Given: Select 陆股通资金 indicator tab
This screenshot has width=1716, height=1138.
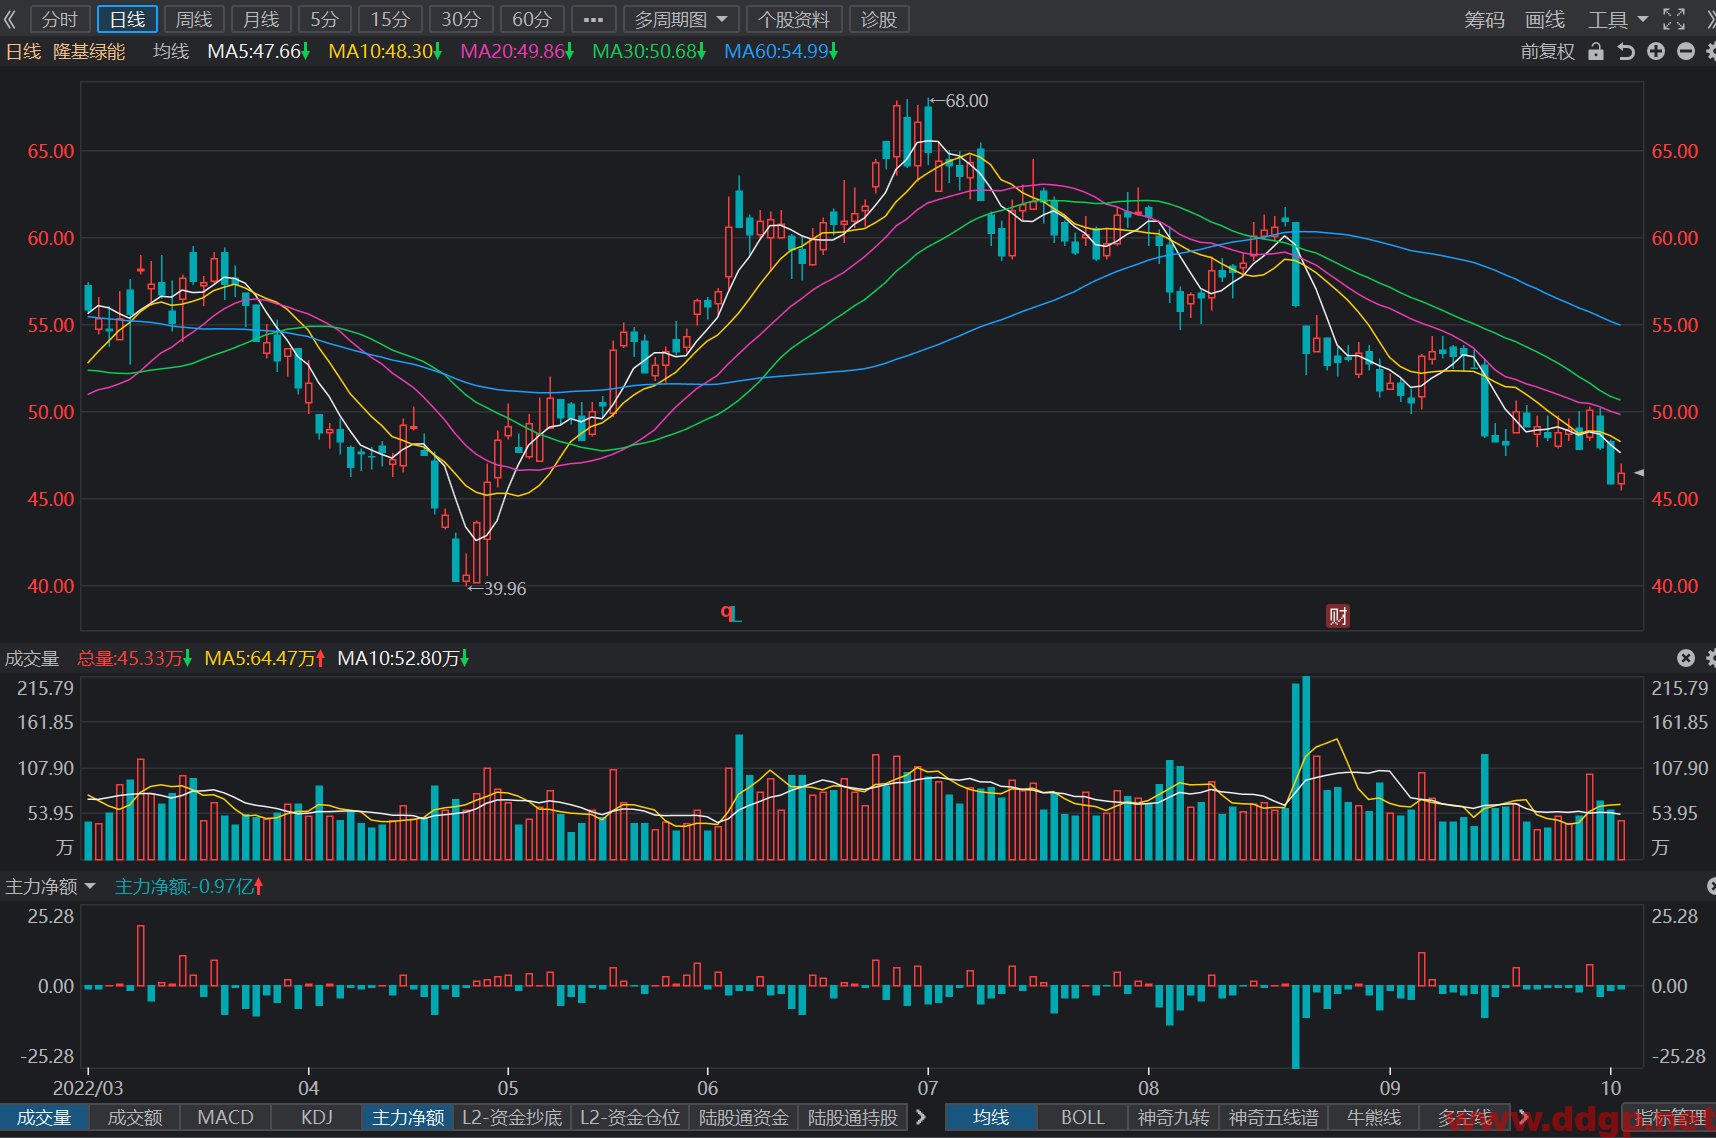Looking at the screenshot, I should pyautogui.click(x=744, y=1117).
